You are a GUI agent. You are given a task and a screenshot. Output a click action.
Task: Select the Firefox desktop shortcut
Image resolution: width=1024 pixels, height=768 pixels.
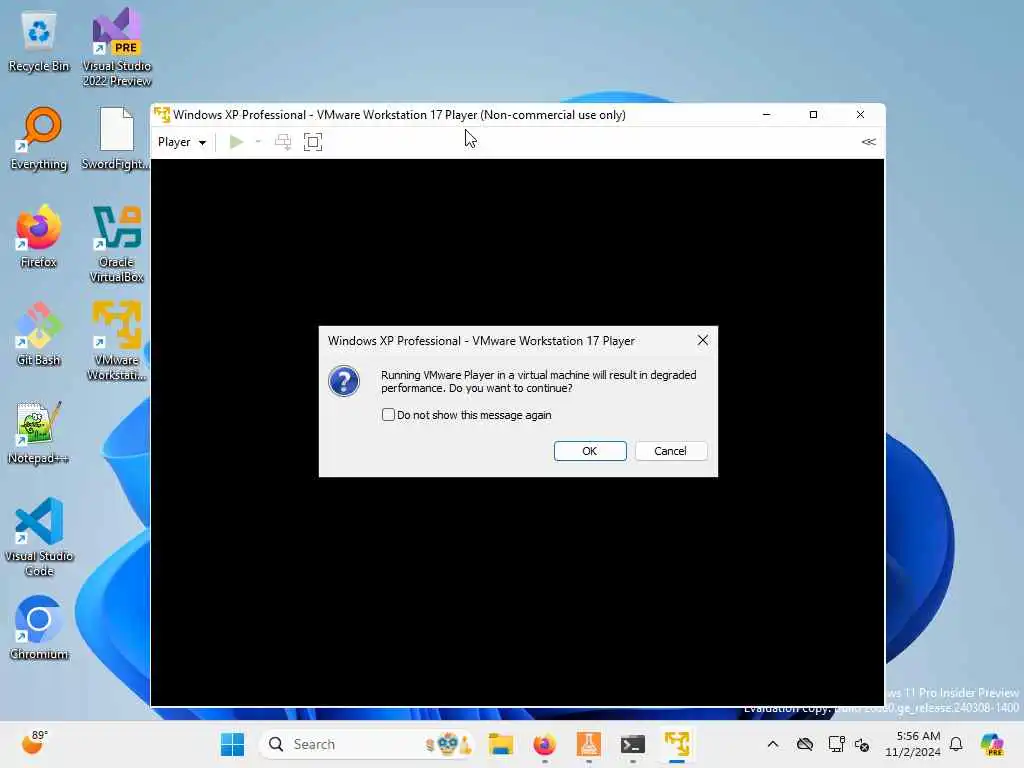click(39, 237)
